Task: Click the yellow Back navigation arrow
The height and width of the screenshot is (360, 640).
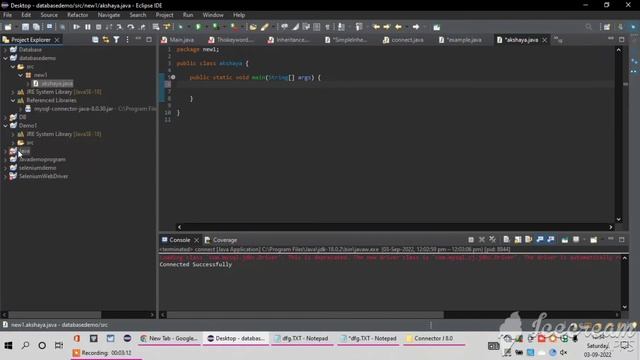Action: tap(398, 27)
